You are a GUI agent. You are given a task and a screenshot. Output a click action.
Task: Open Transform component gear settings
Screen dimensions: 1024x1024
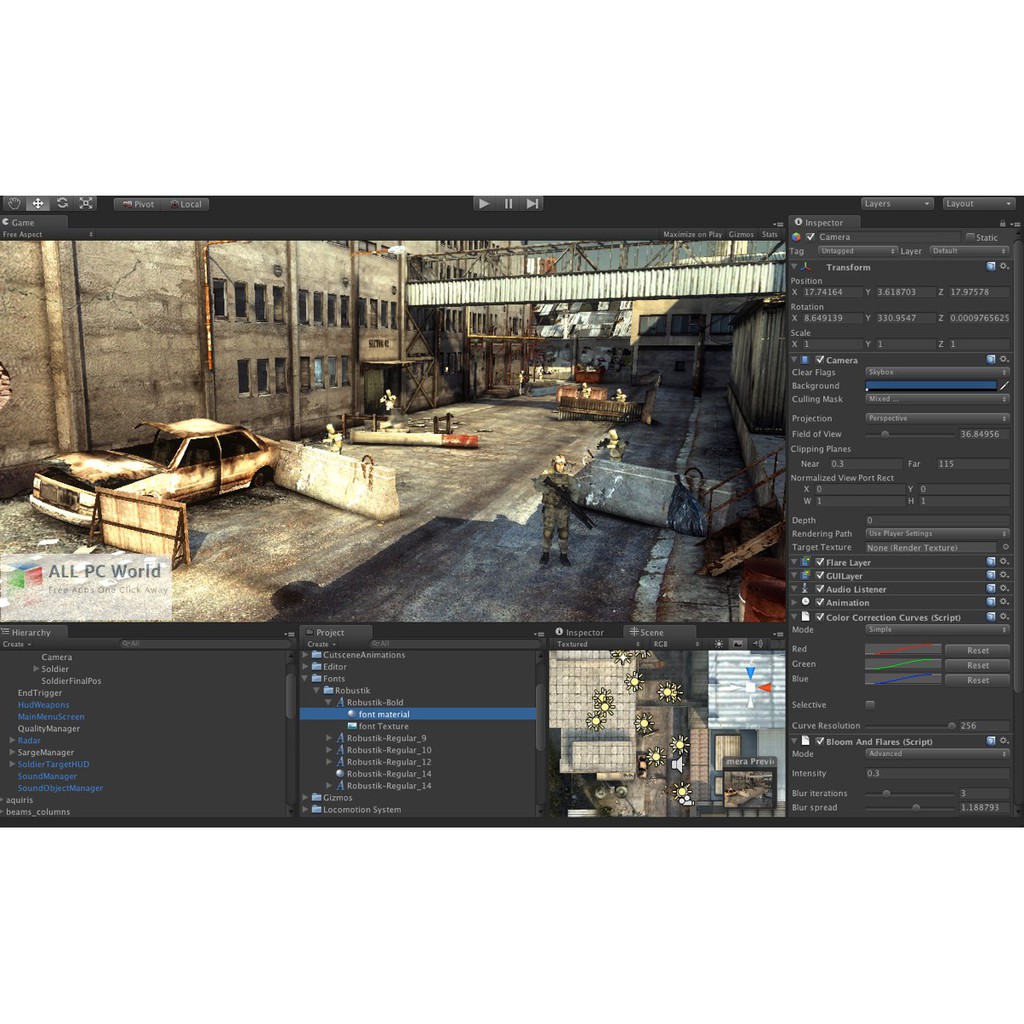[x=1004, y=267]
